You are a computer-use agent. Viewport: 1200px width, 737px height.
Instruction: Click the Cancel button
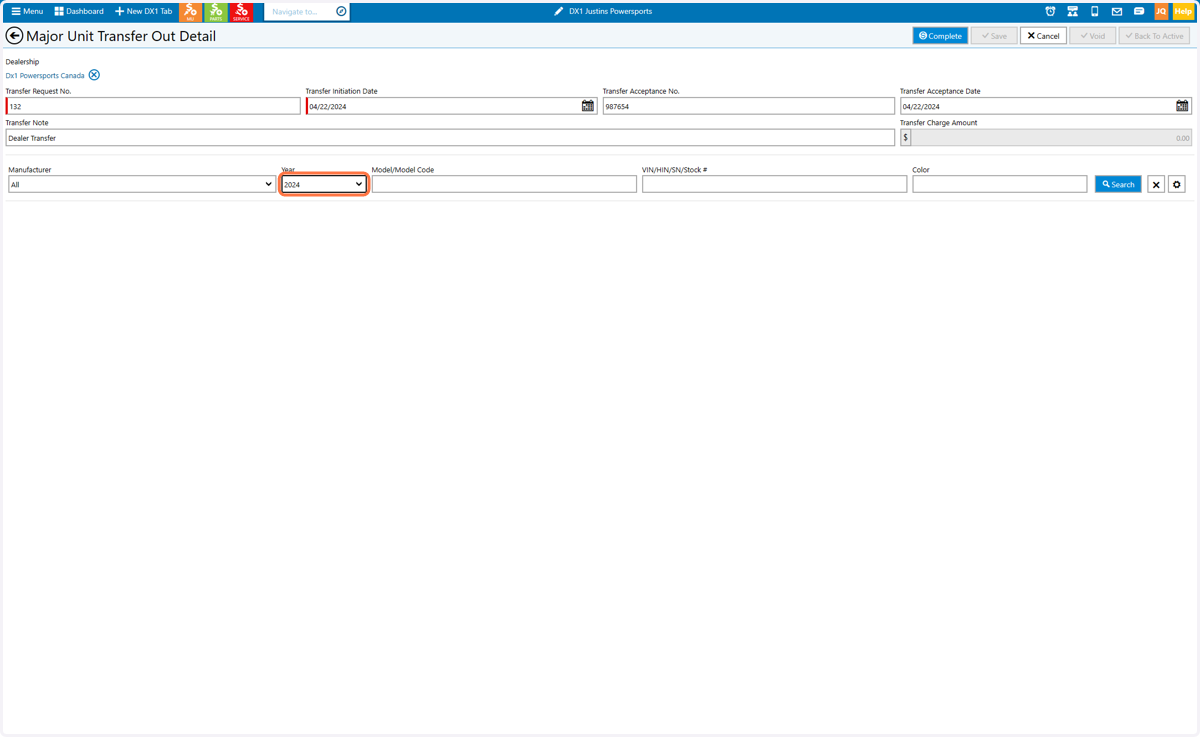tap(1043, 35)
